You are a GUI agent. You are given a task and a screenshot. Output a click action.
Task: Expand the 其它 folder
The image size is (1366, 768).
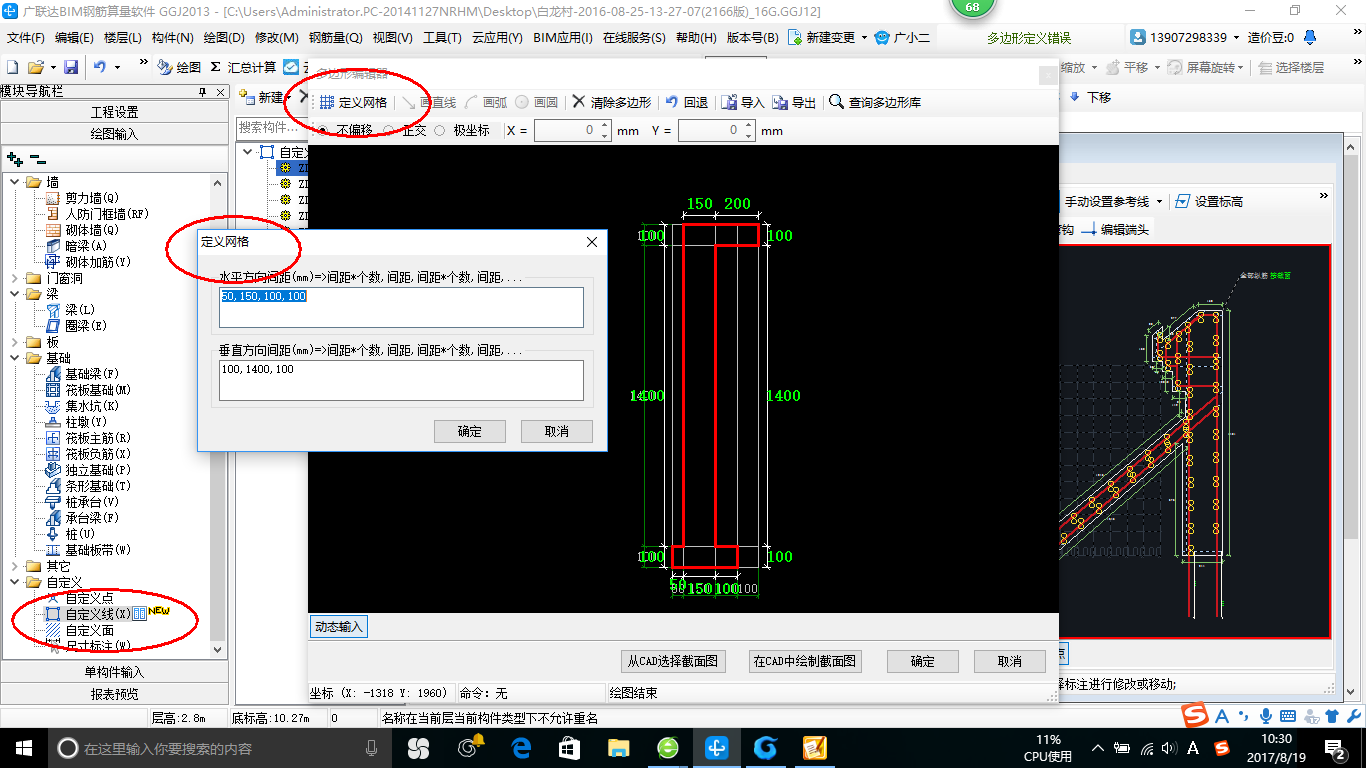tap(14, 566)
